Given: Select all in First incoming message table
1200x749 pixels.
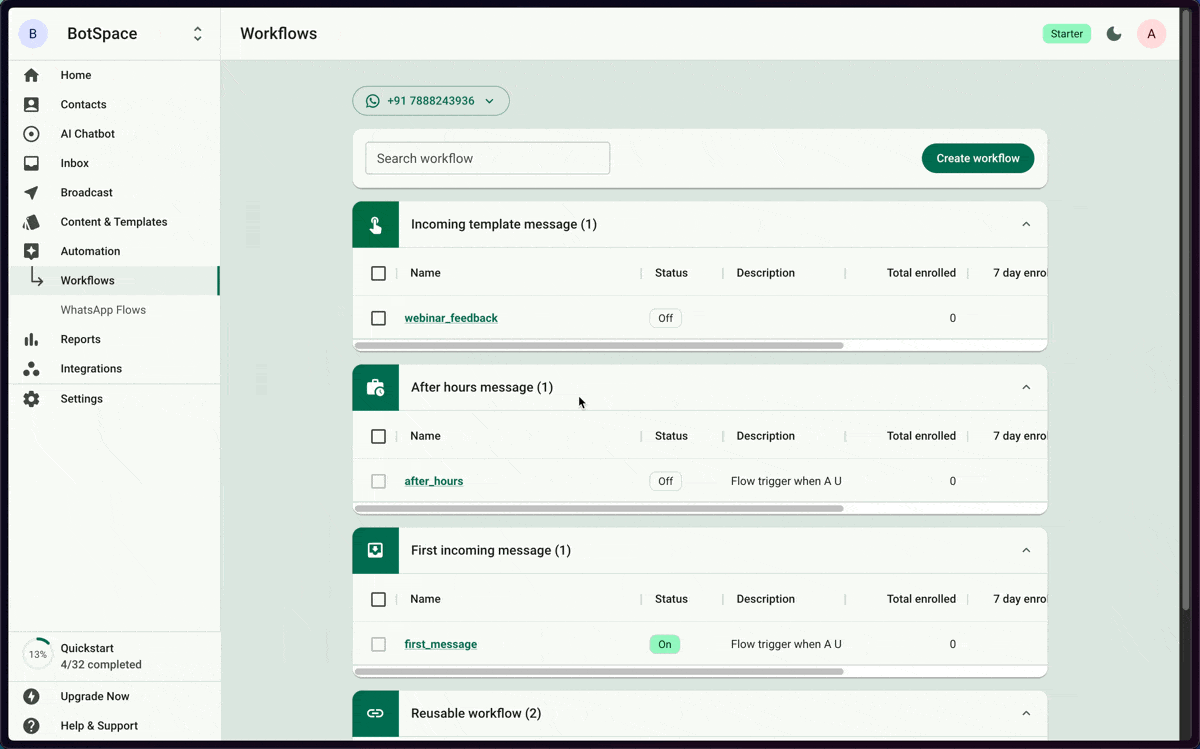Looking at the screenshot, I should tap(378, 599).
